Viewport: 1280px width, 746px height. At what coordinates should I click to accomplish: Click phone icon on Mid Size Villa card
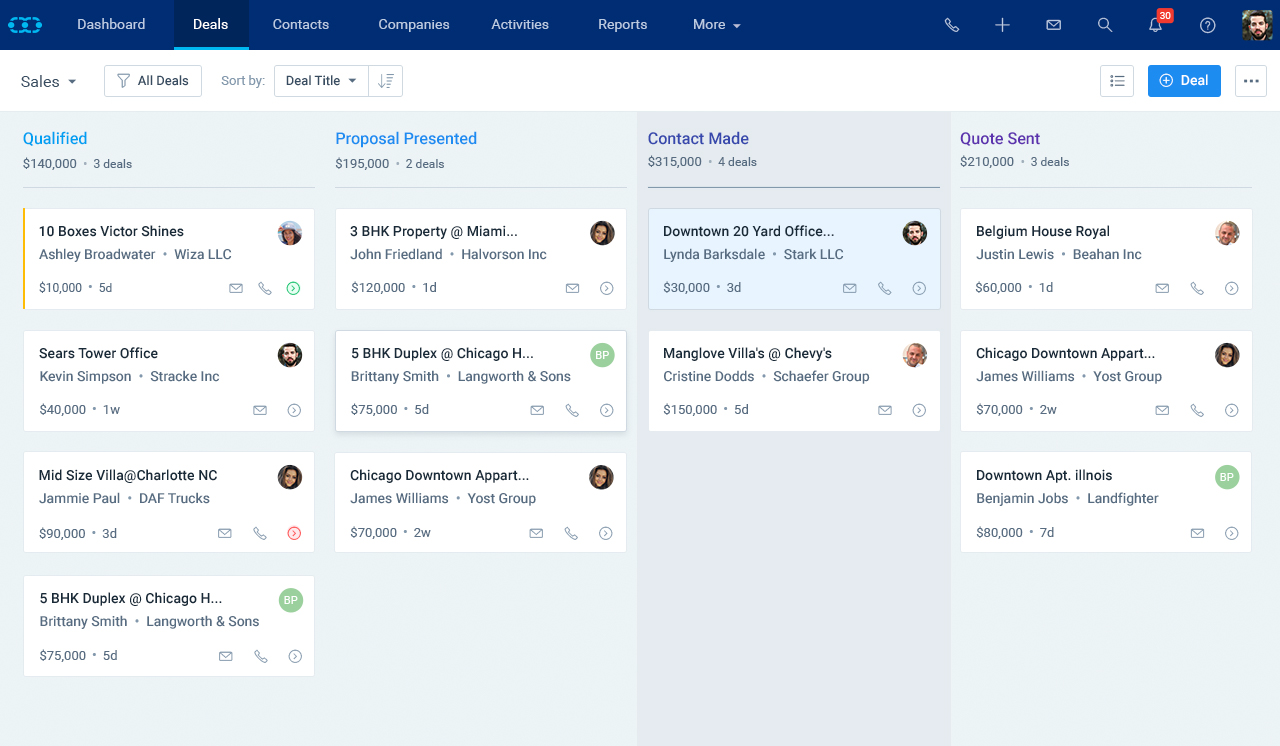[x=260, y=533]
